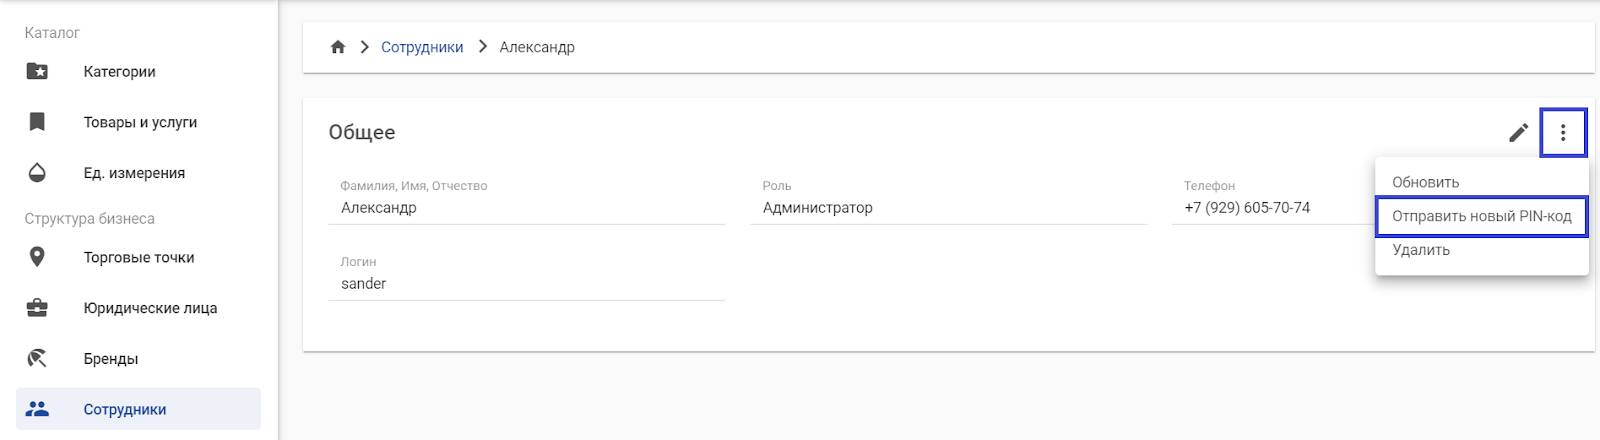Choose Отправить новый PIN-код menu item
Viewport: 1600px width, 440px height.
[x=1481, y=216]
